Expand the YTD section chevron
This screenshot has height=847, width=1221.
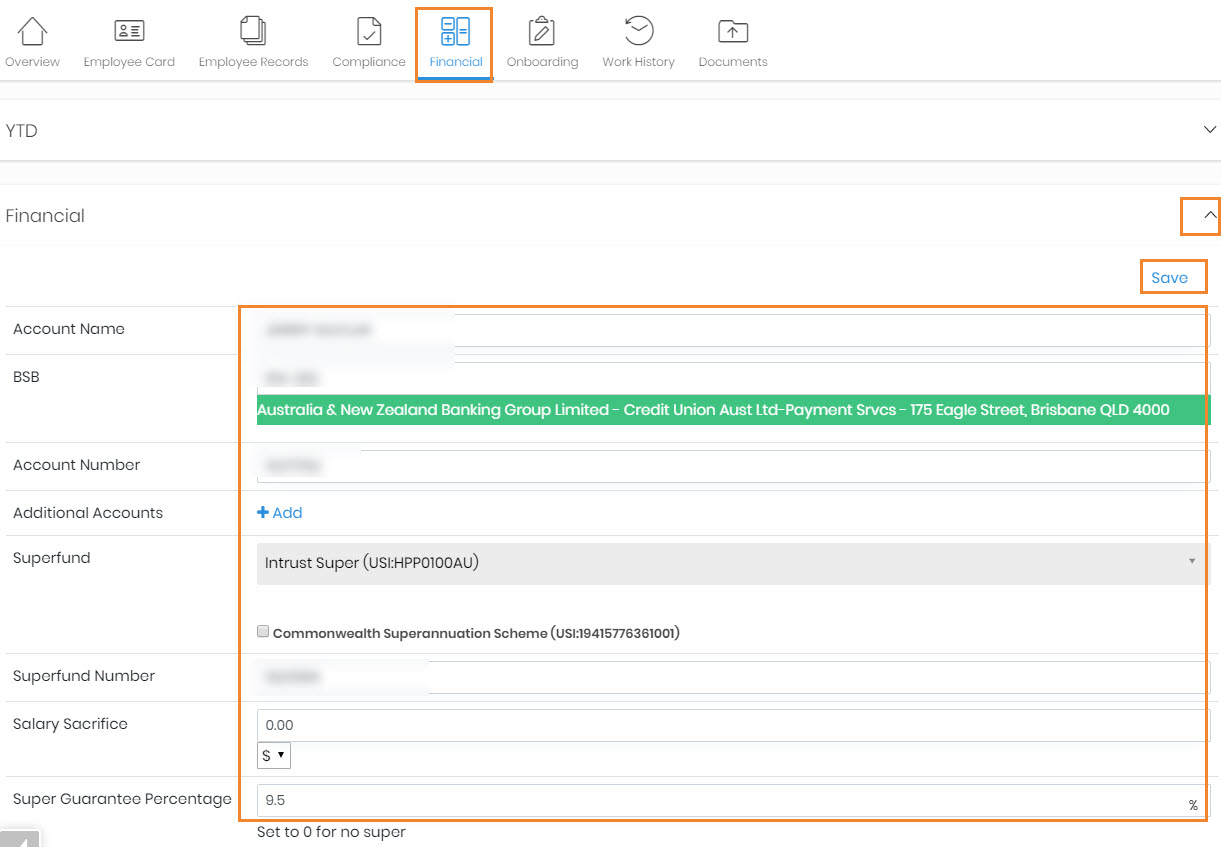[x=1209, y=130]
